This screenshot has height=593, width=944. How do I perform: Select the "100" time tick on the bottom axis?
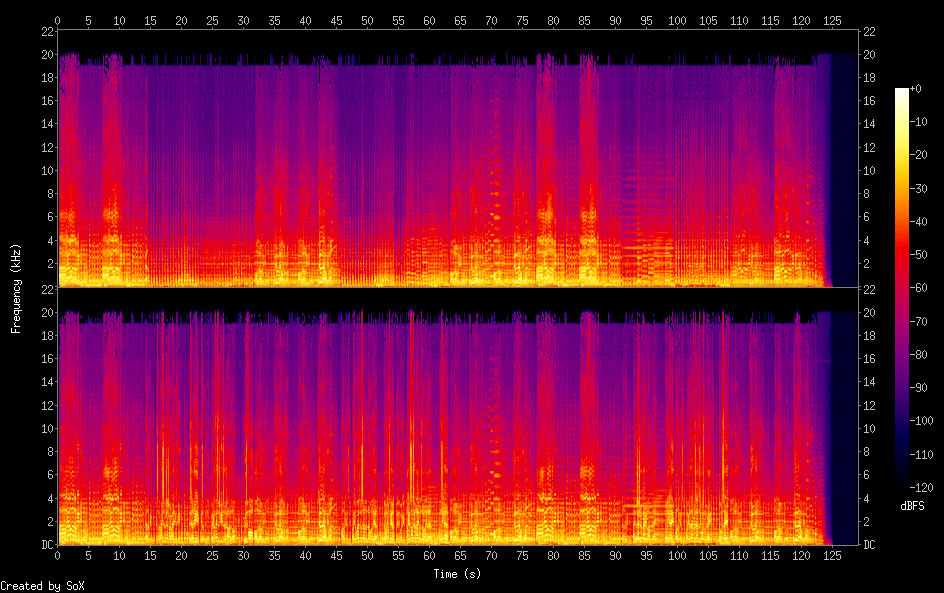coord(677,557)
